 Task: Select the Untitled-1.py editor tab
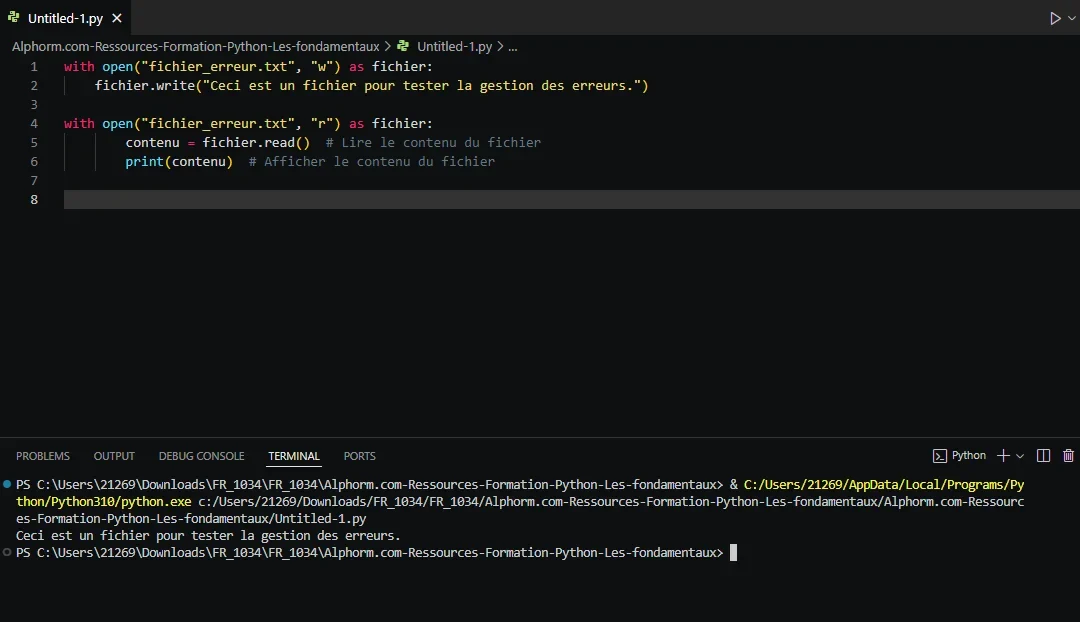coord(65,19)
